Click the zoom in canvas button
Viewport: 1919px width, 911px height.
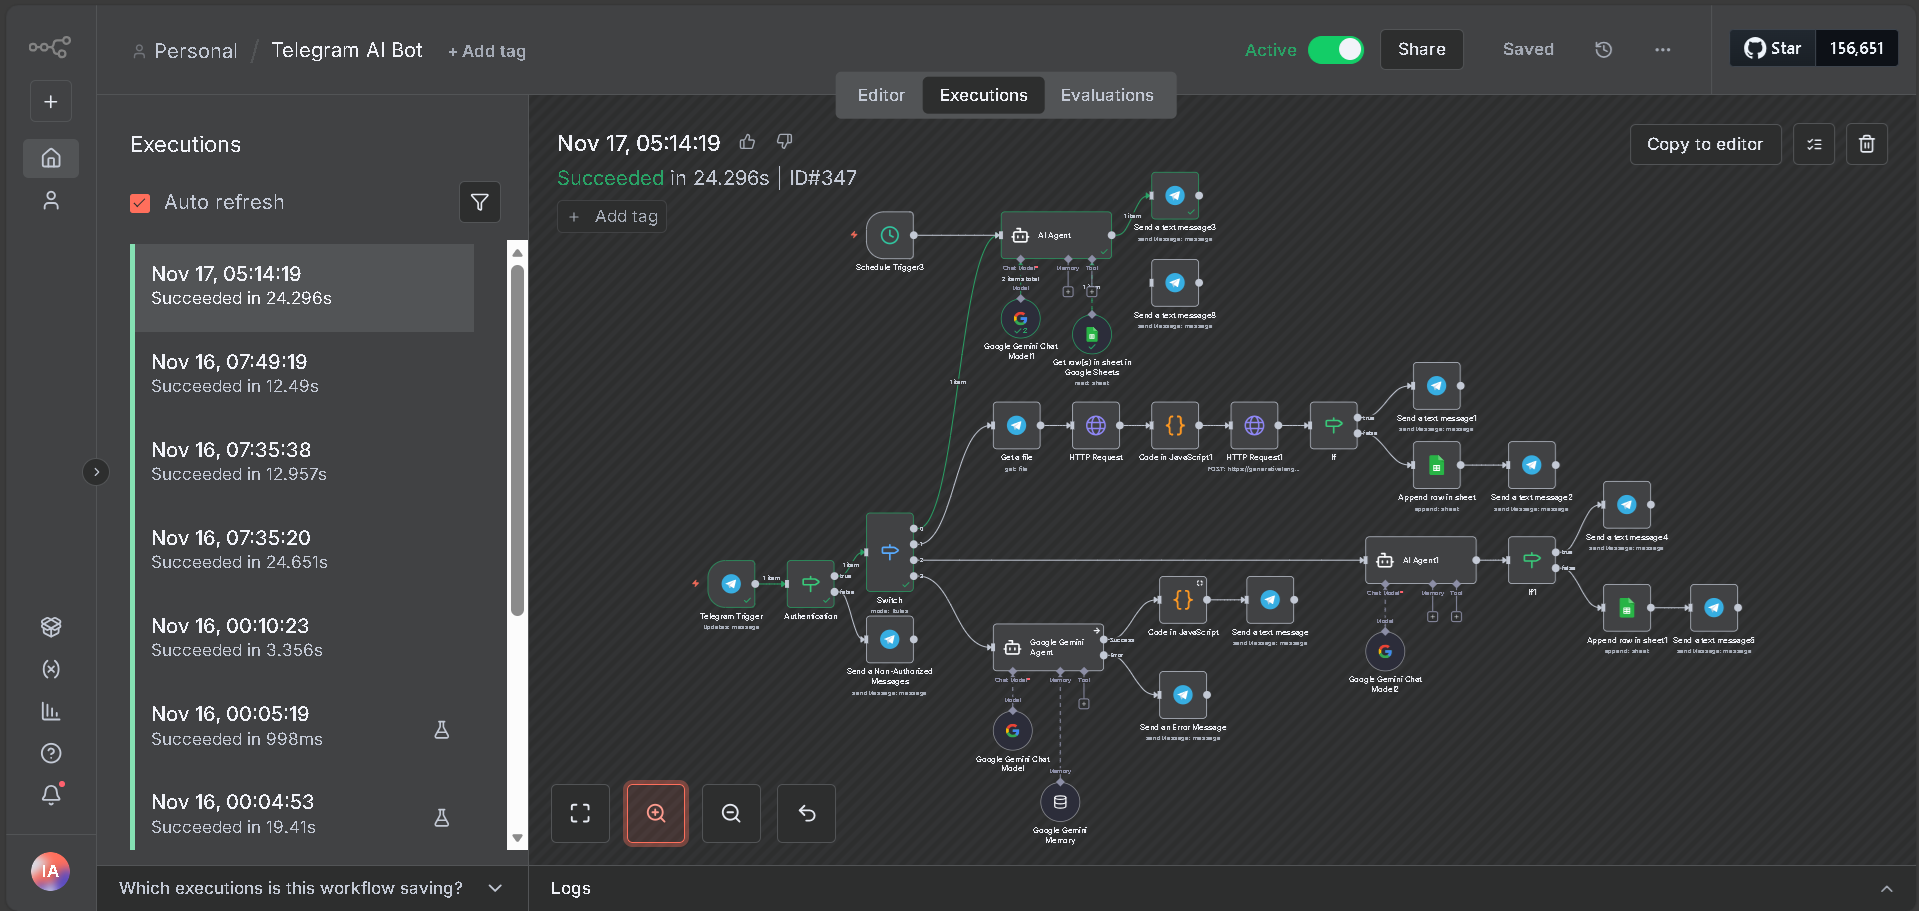point(656,813)
